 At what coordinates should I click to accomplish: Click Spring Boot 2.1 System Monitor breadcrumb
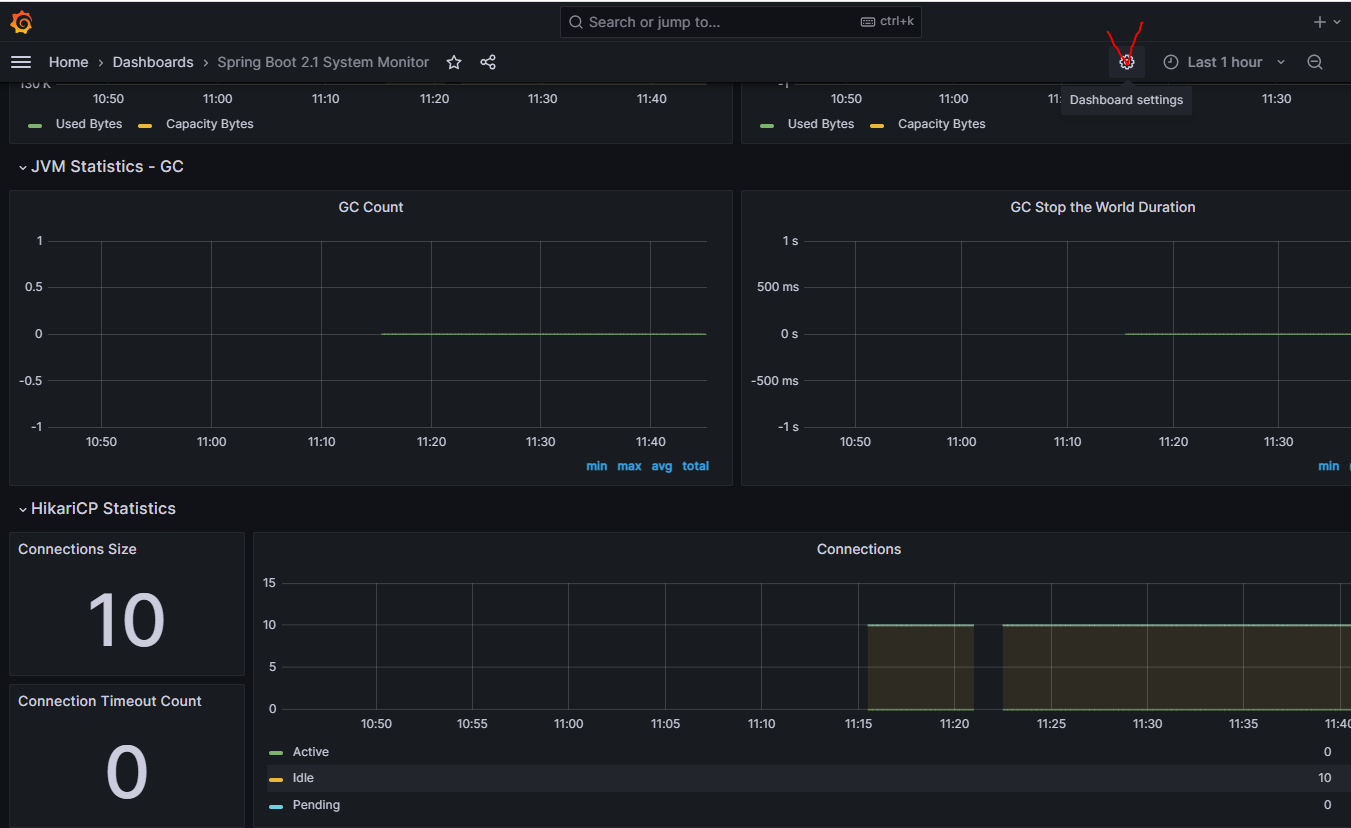(323, 62)
